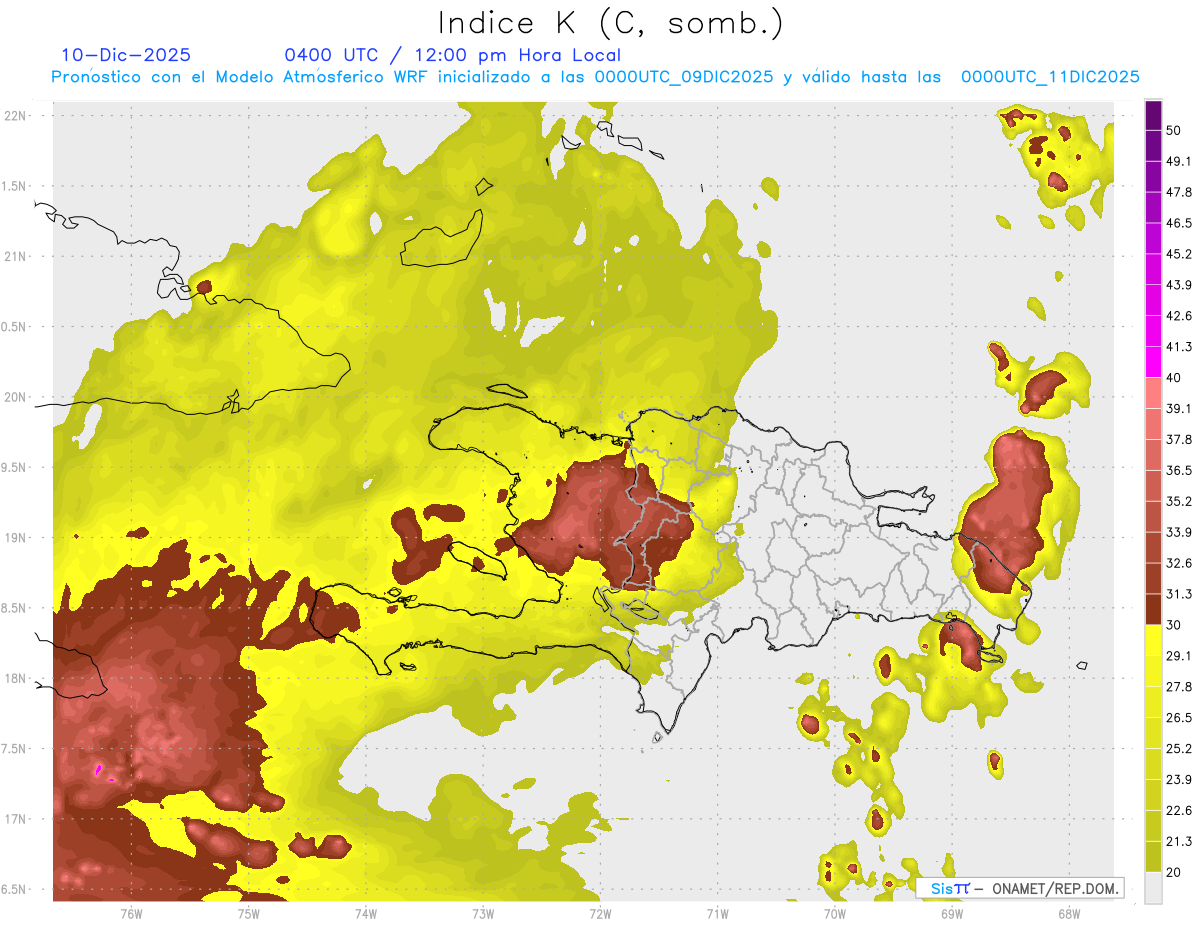Click legend value '40'
This screenshot has width=1200, height=927.
[1174, 378]
